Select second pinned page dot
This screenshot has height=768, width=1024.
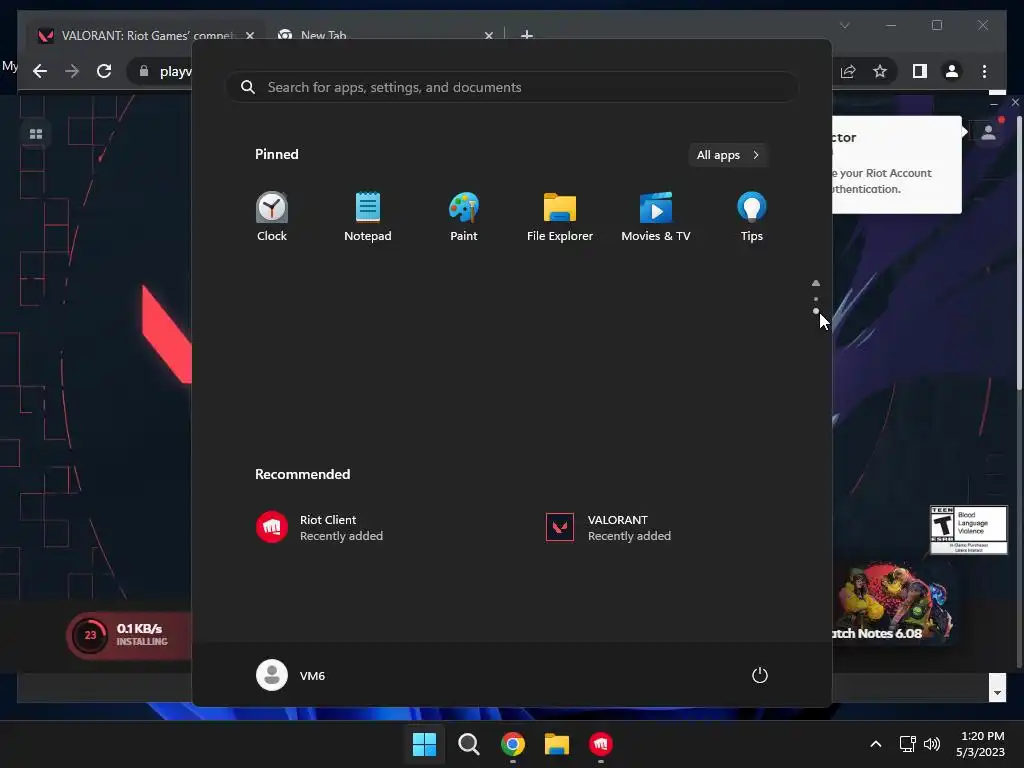[816, 312]
